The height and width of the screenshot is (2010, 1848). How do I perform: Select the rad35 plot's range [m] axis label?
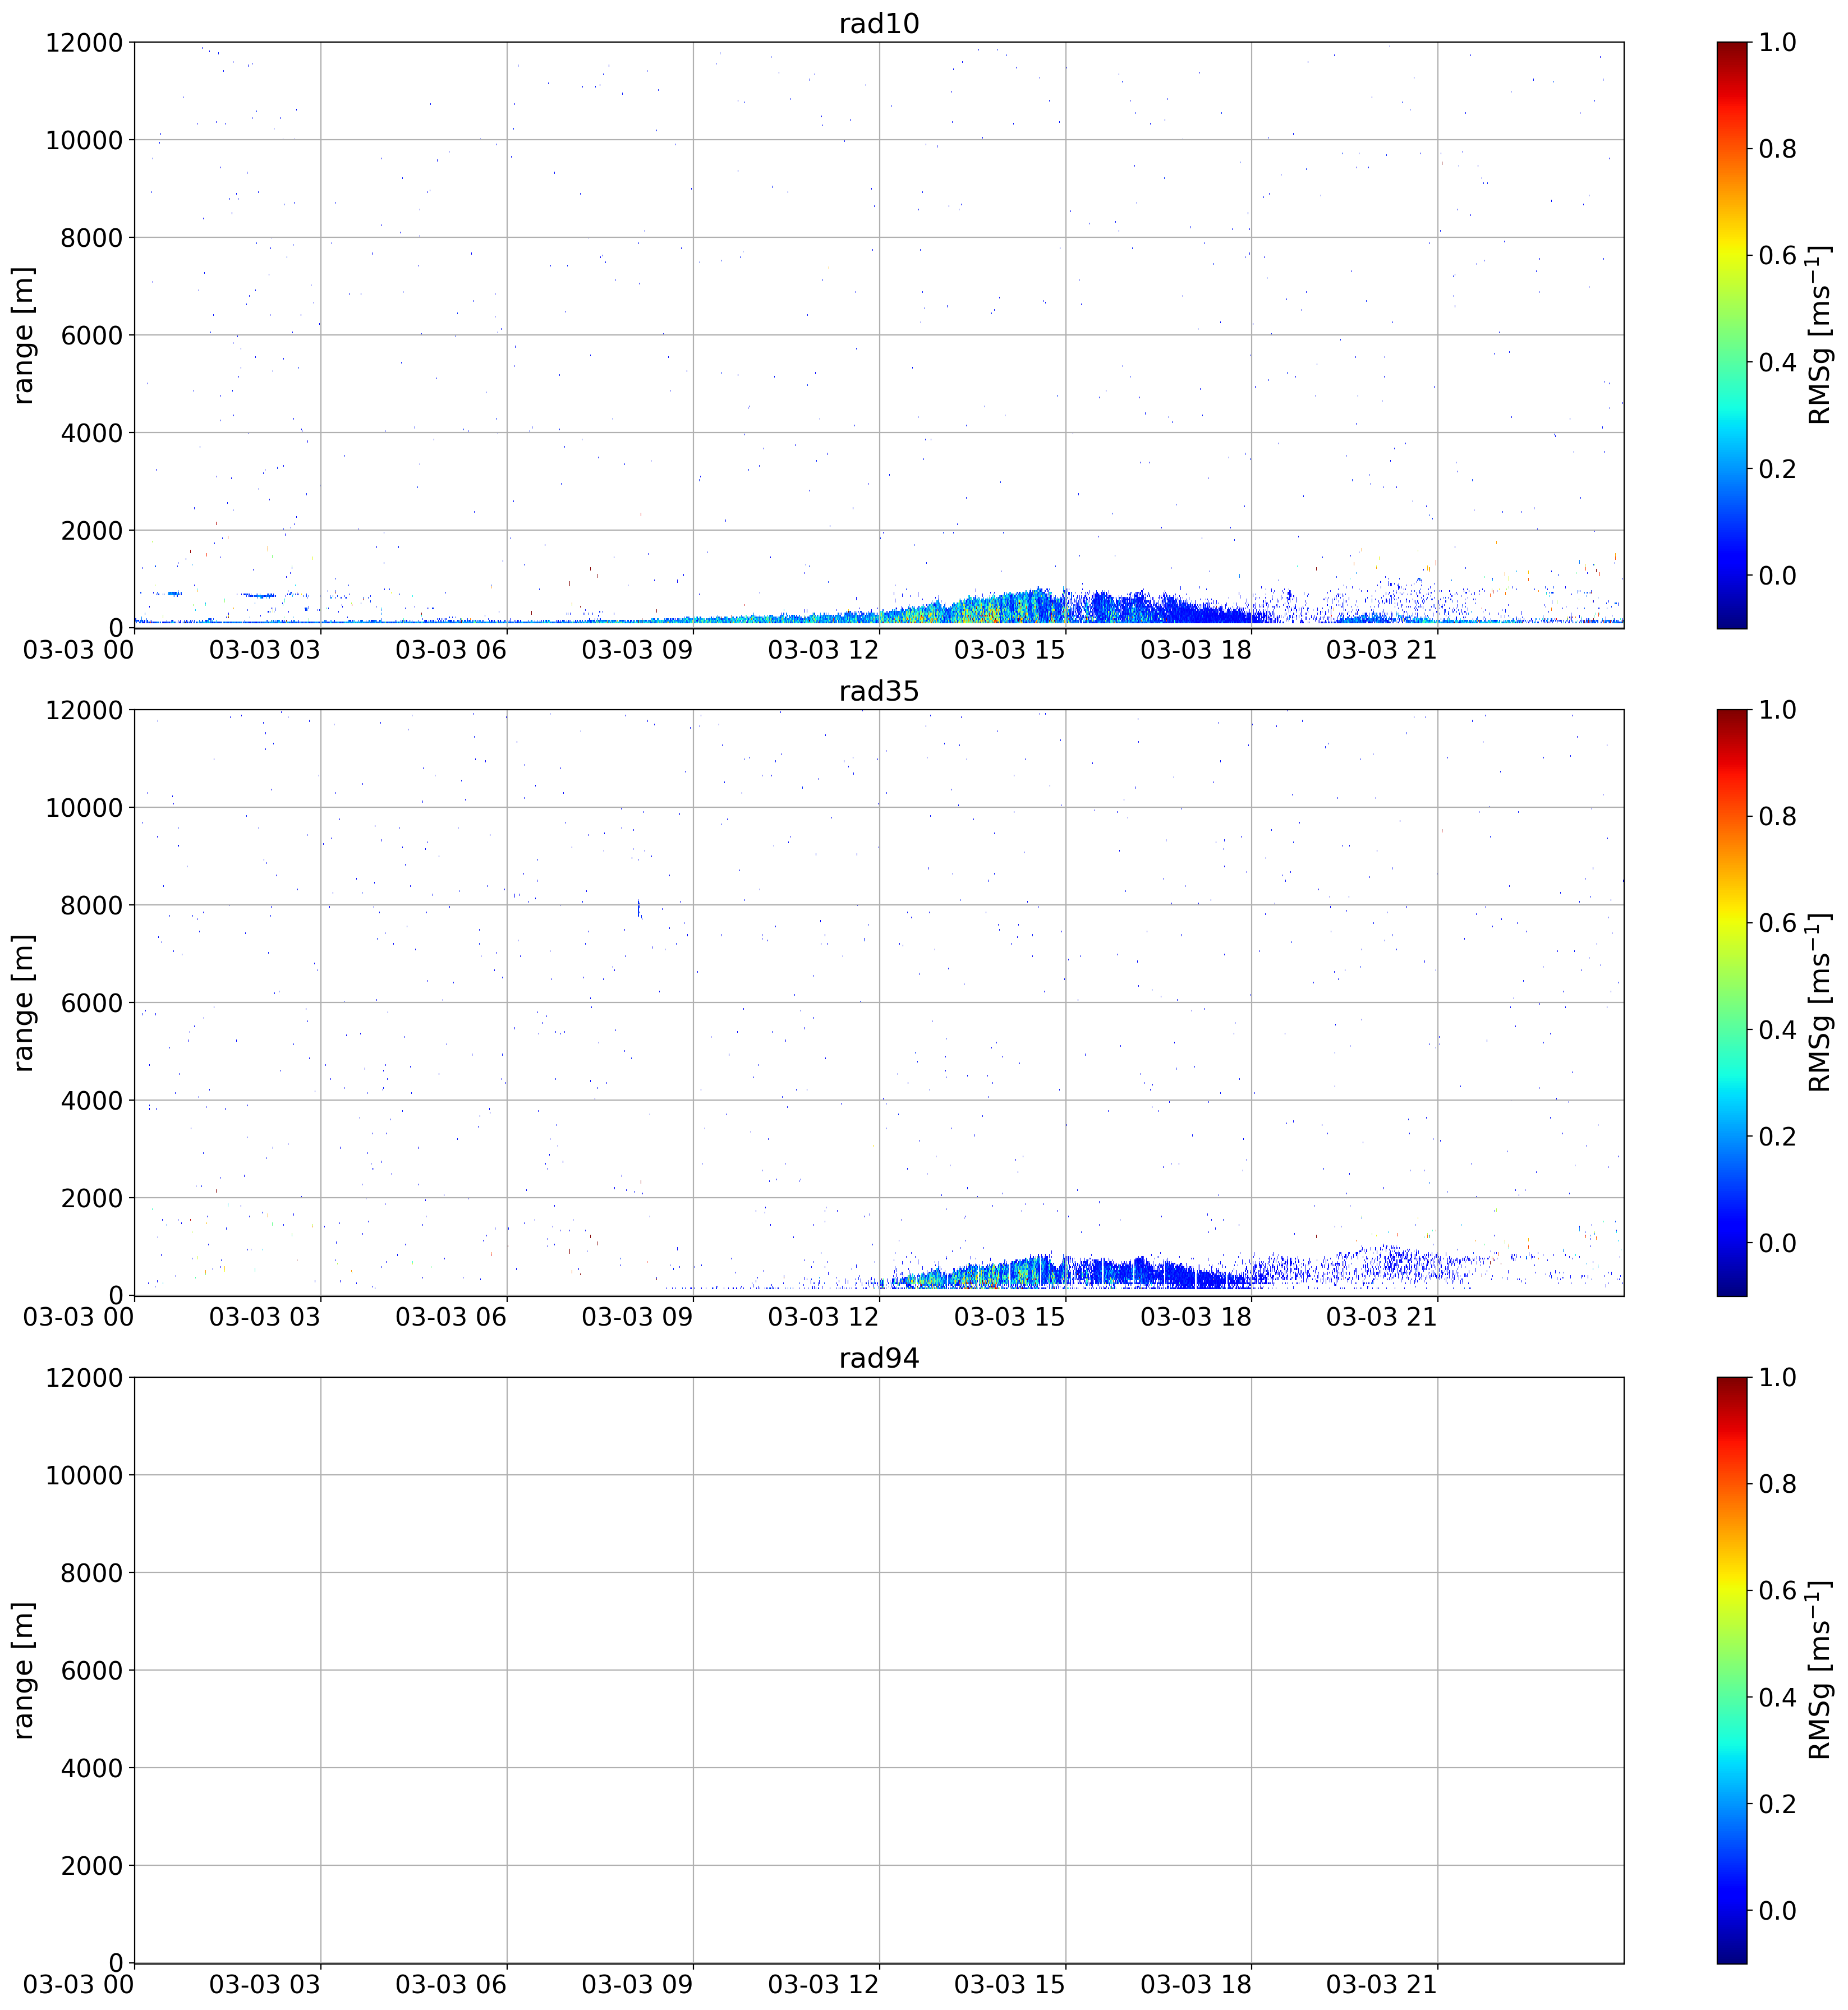point(23,1003)
